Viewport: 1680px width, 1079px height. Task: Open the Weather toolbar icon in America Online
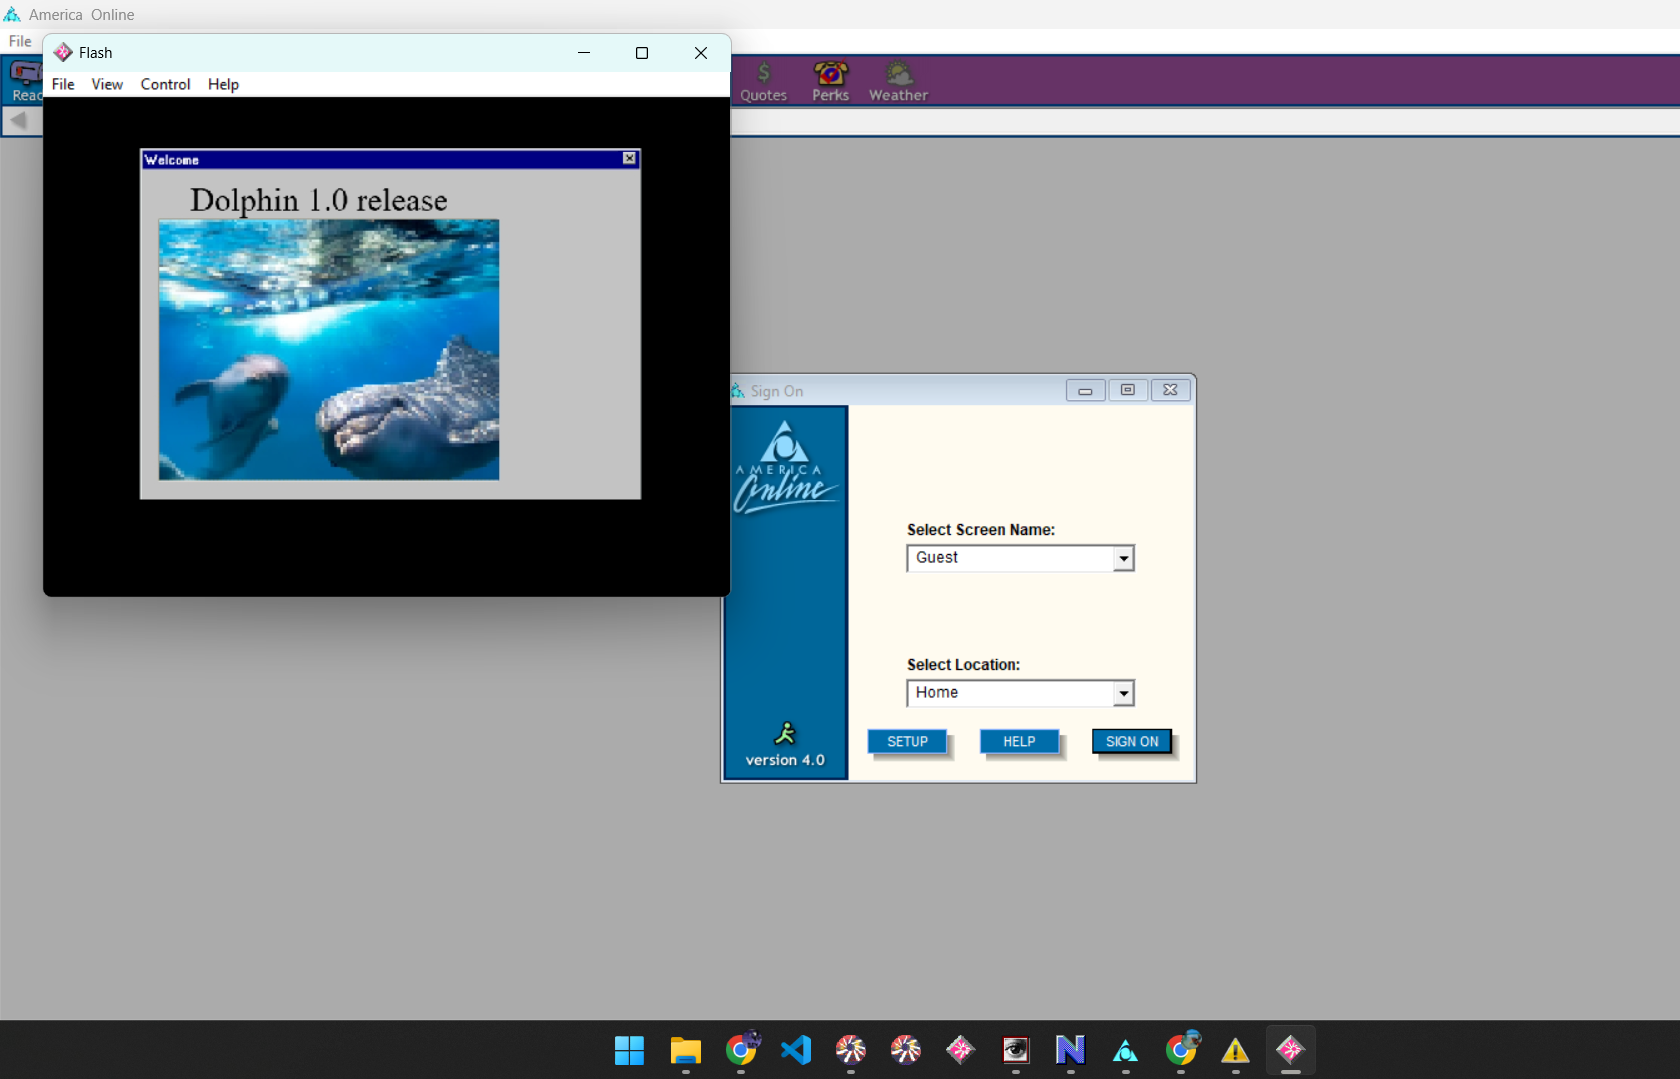tap(898, 81)
